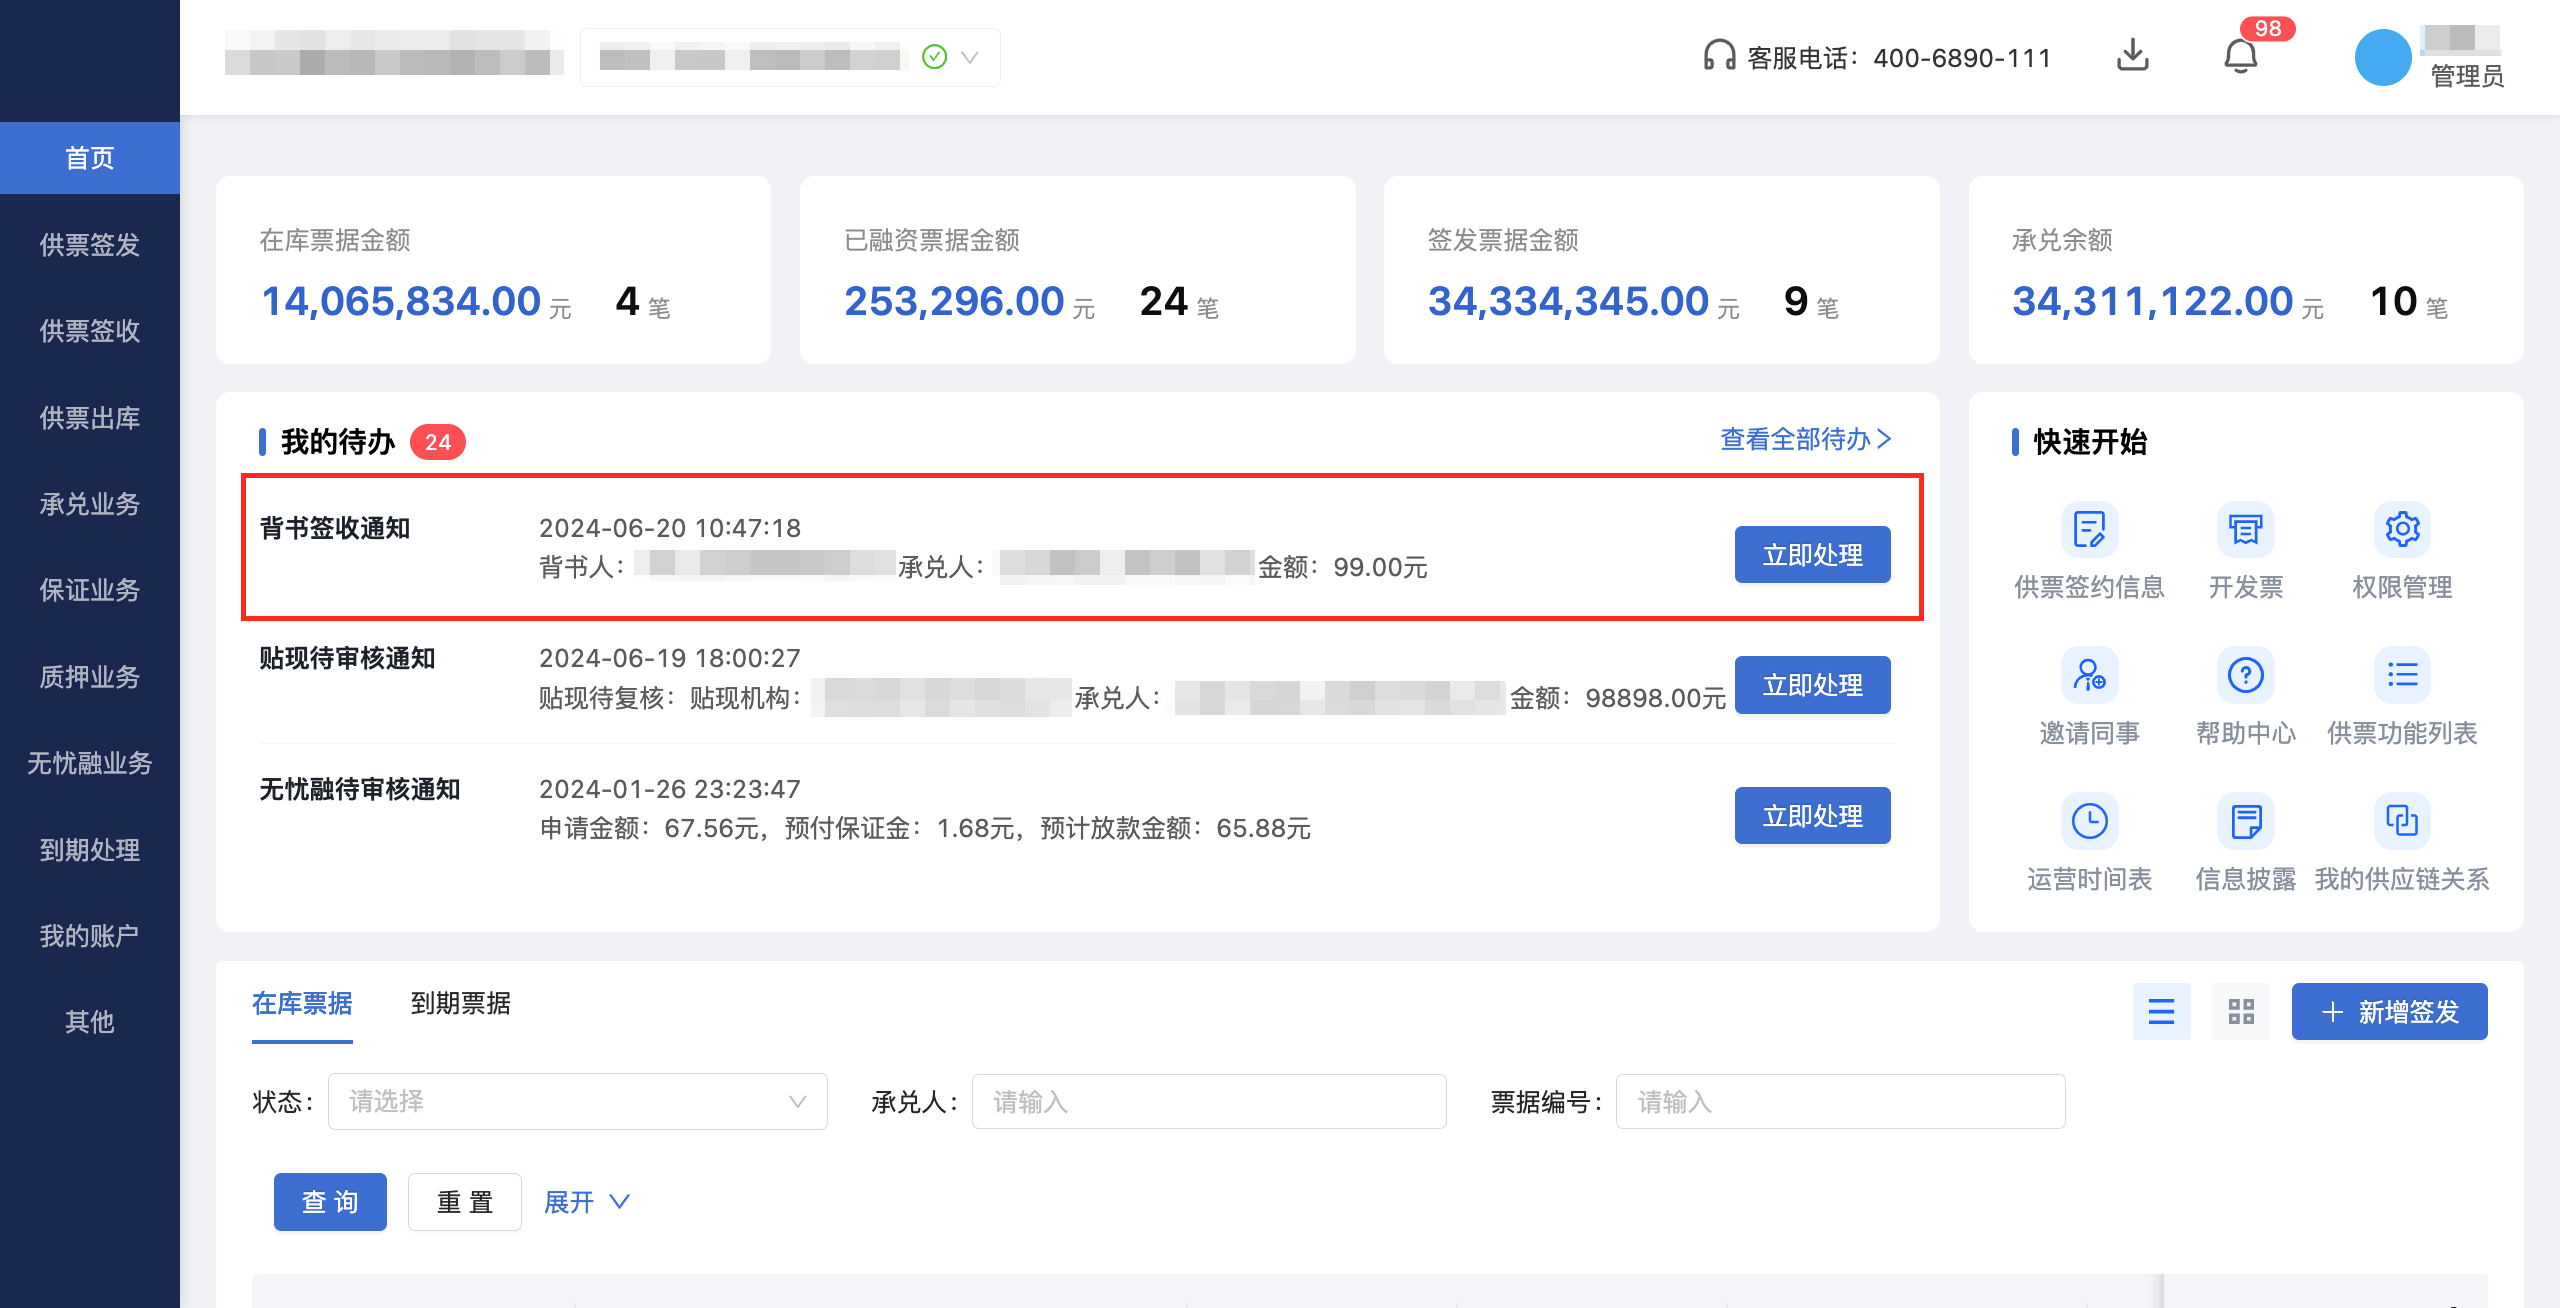2560x1308 pixels.
Task: Click 立即处理 for 背书签收通知
Action: pos(1812,555)
